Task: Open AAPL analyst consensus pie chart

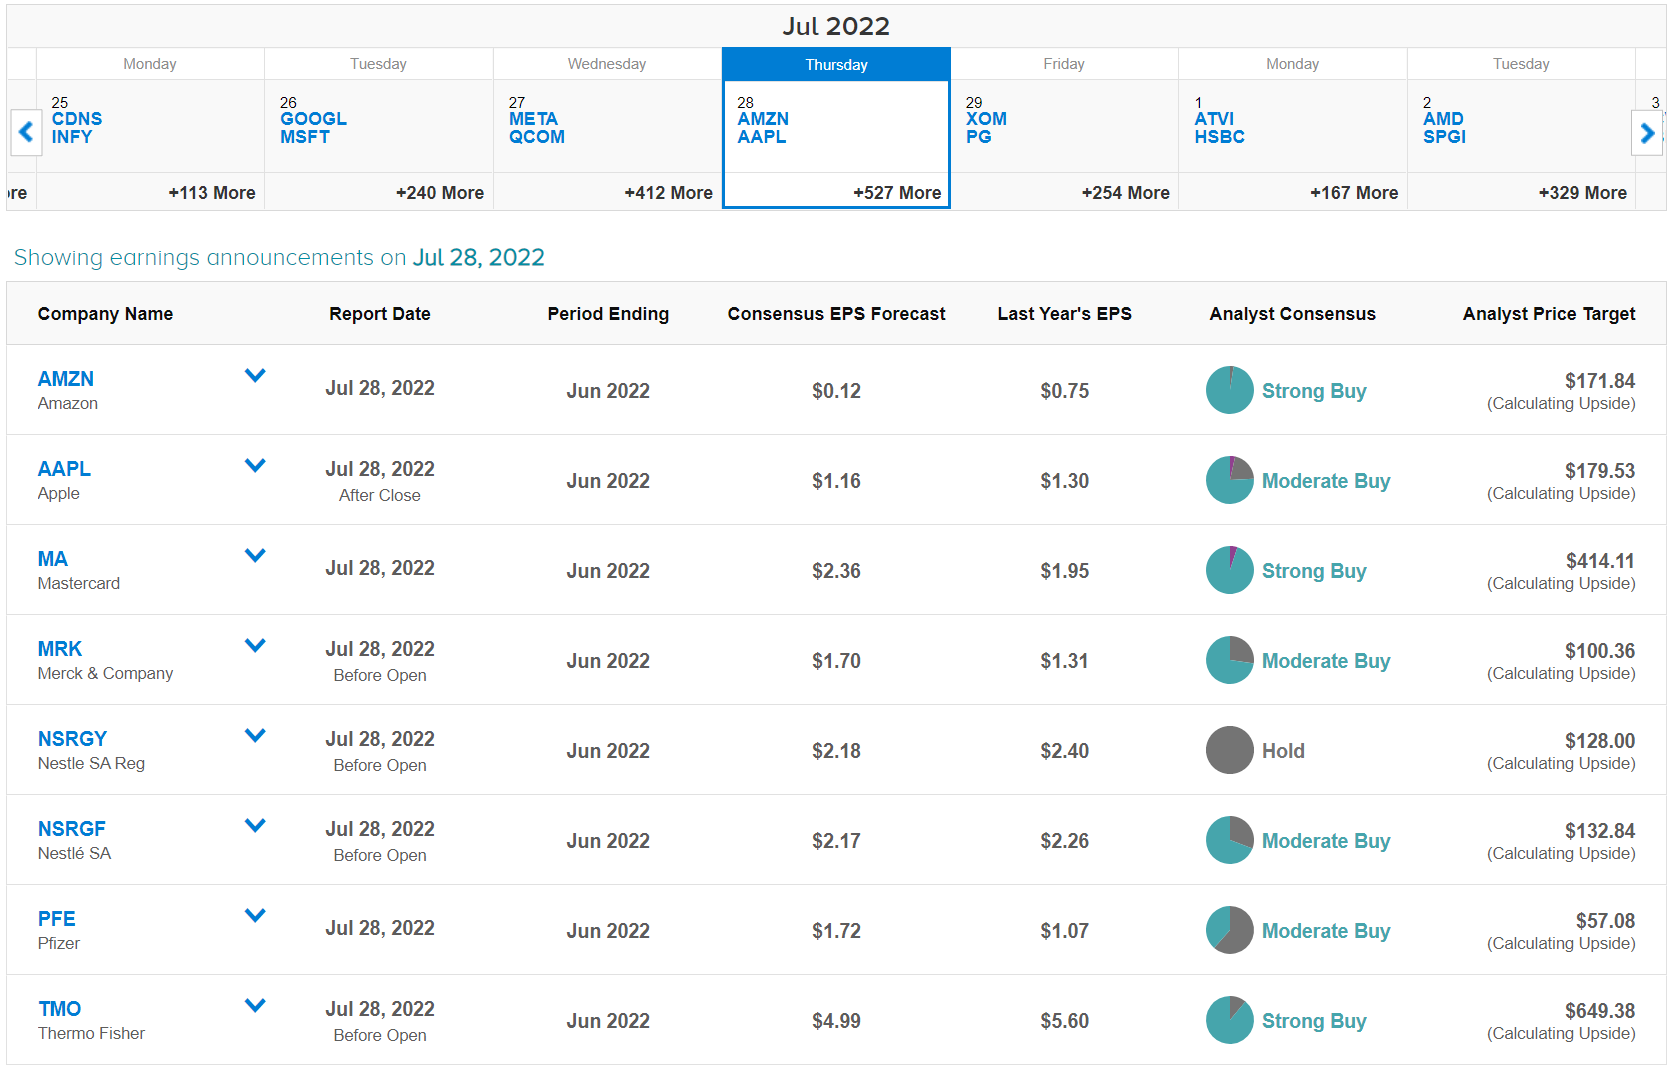Action: pos(1229,480)
